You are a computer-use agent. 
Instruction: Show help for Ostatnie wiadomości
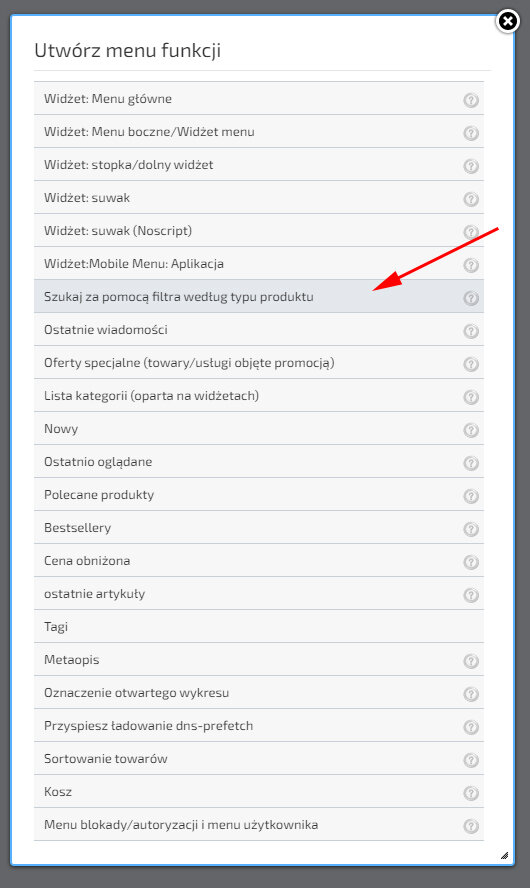(x=471, y=331)
